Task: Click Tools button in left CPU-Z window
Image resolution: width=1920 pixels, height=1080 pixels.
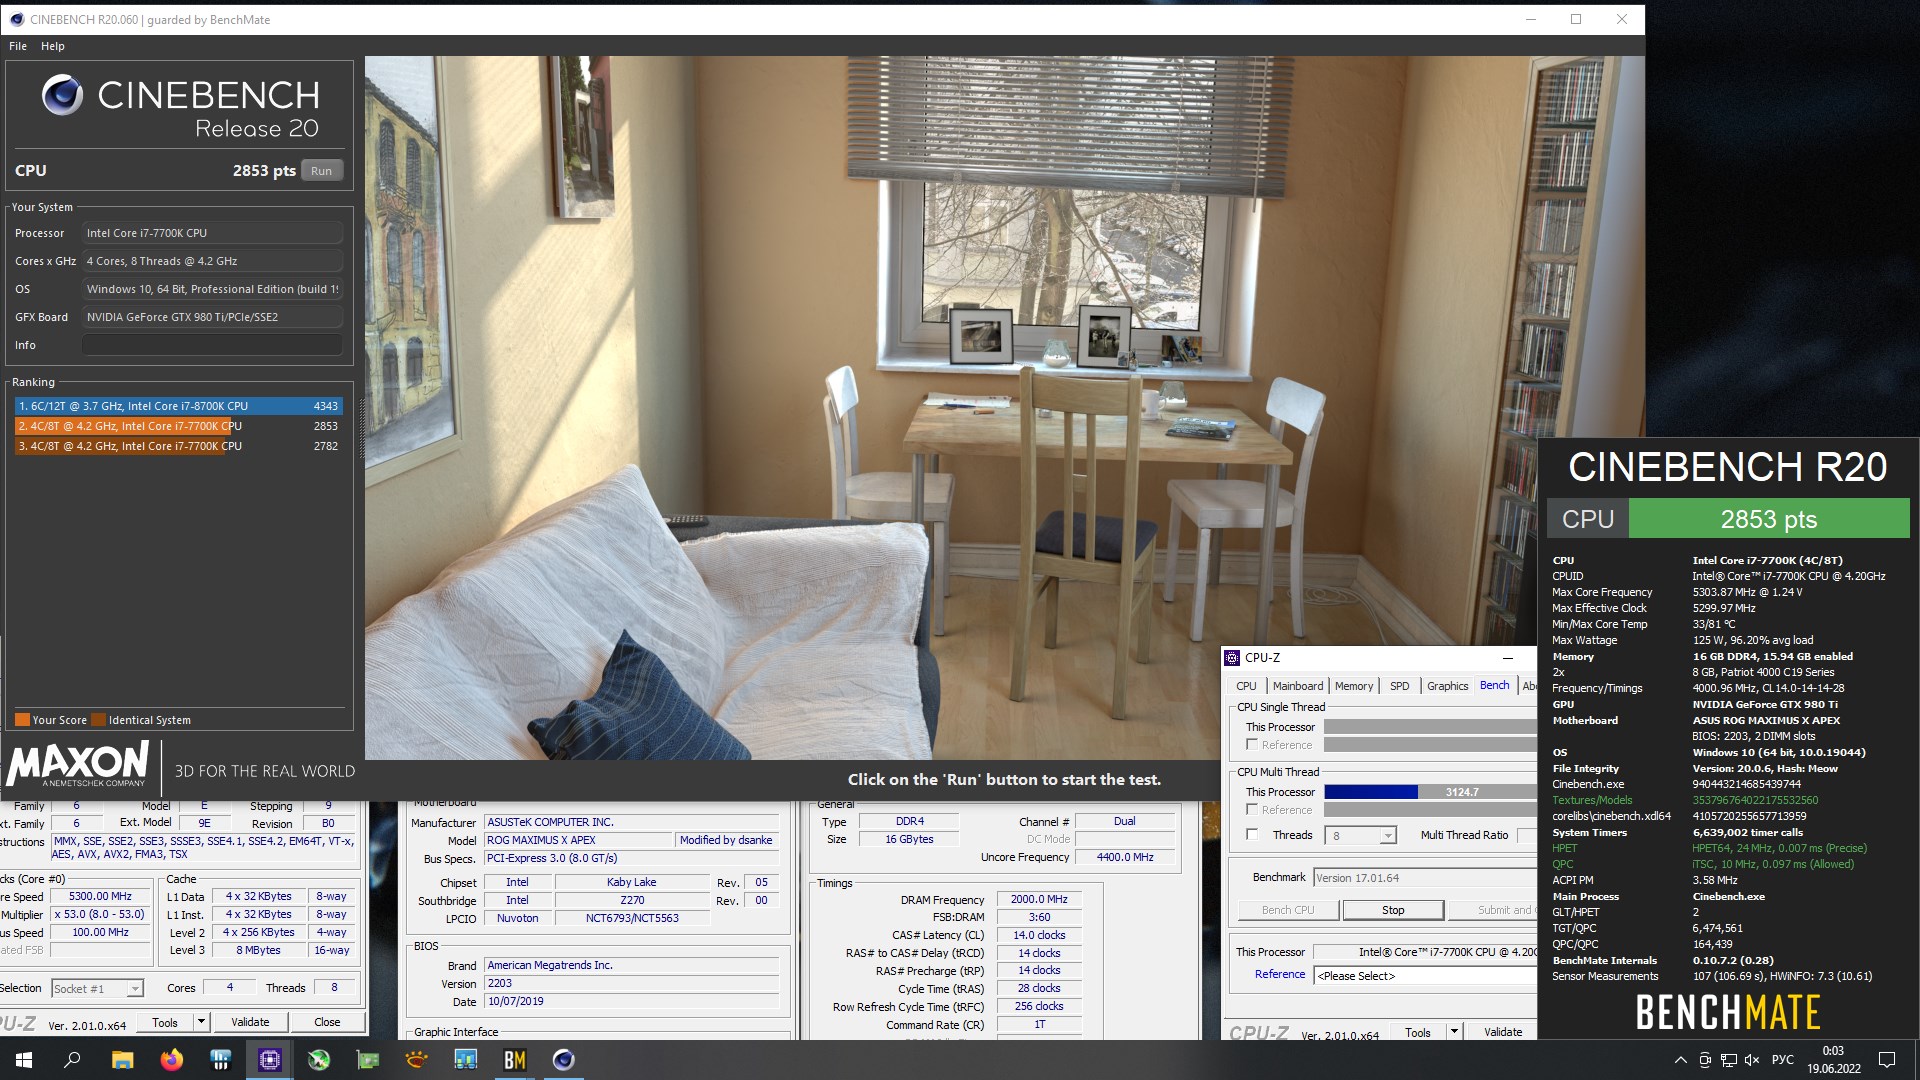Action: pyautogui.click(x=165, y=1022)
